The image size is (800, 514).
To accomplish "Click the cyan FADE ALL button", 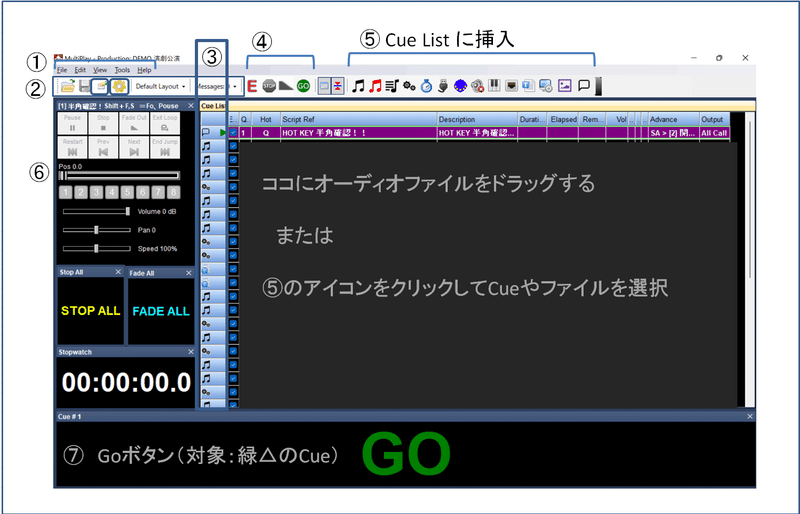I will click(x=161, y=311).
